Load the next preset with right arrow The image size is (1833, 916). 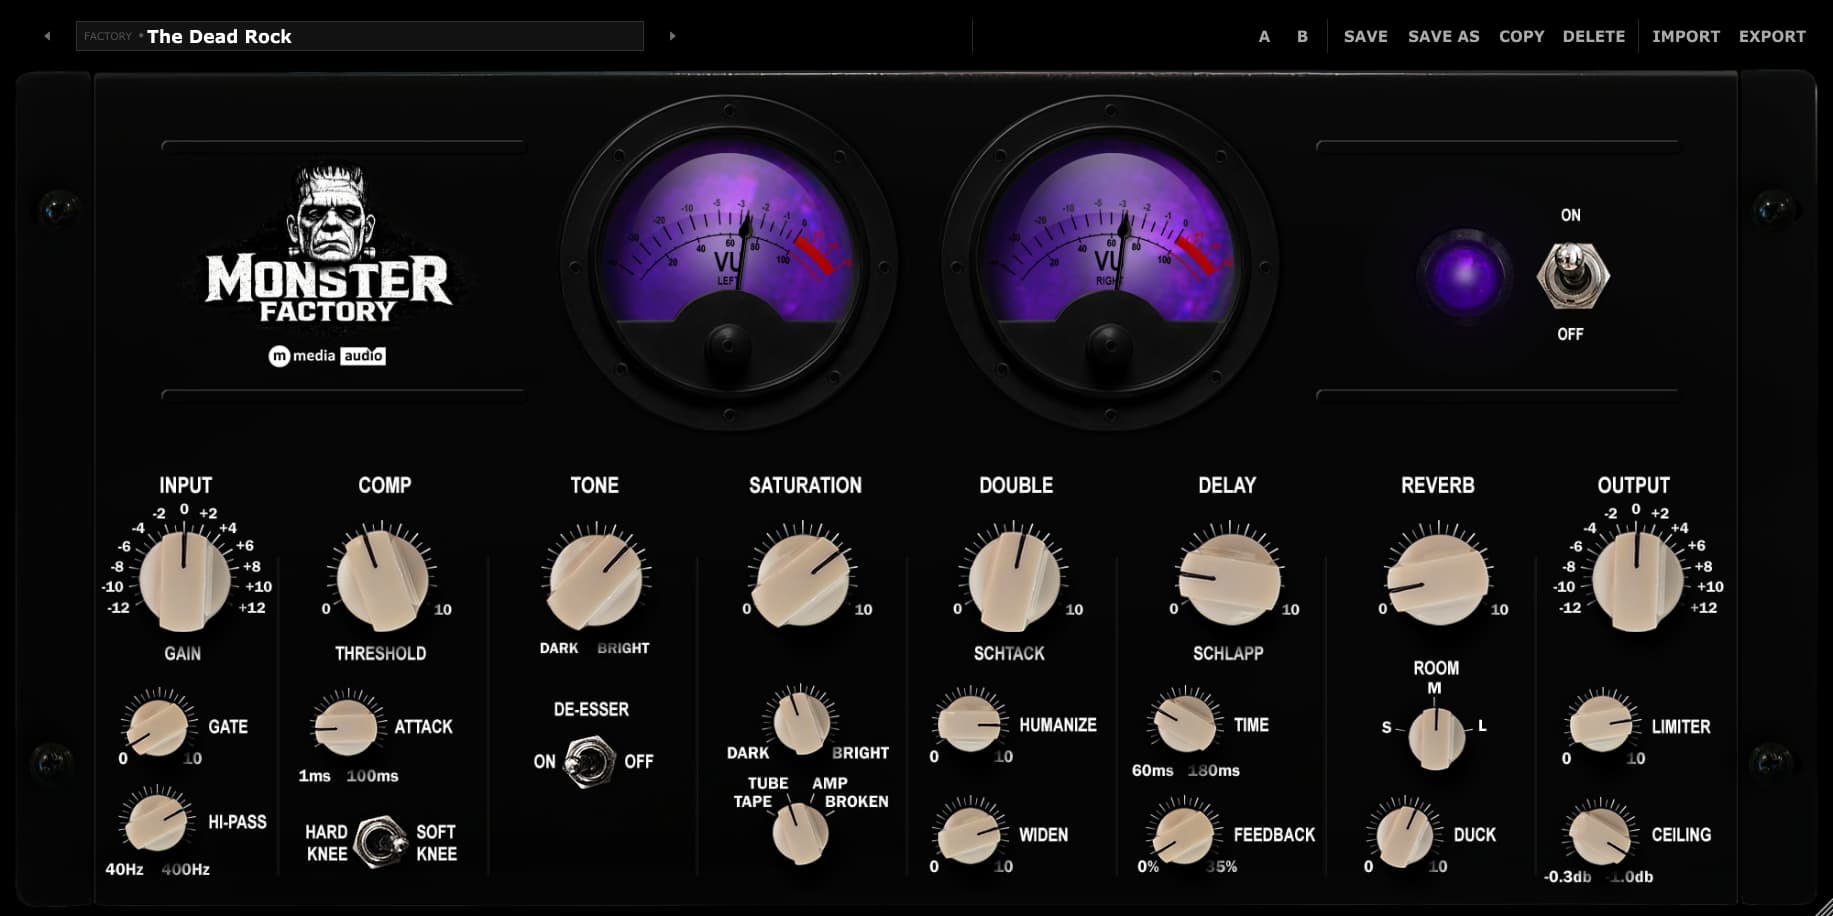(x=672, y=36)
